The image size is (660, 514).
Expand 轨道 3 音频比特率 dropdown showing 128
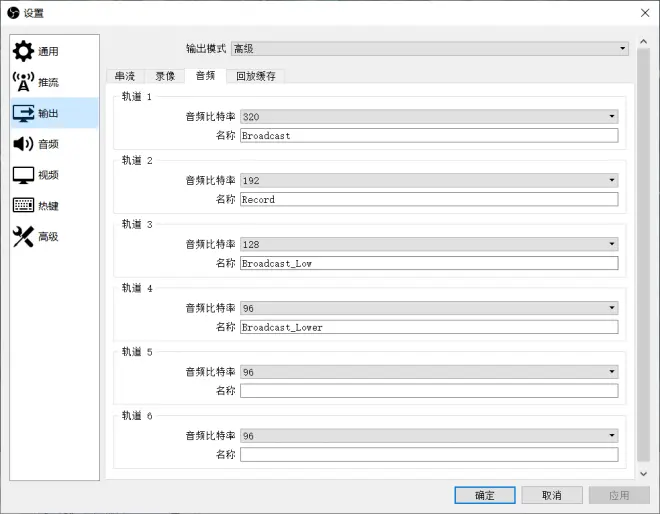[x=429, y=245]
